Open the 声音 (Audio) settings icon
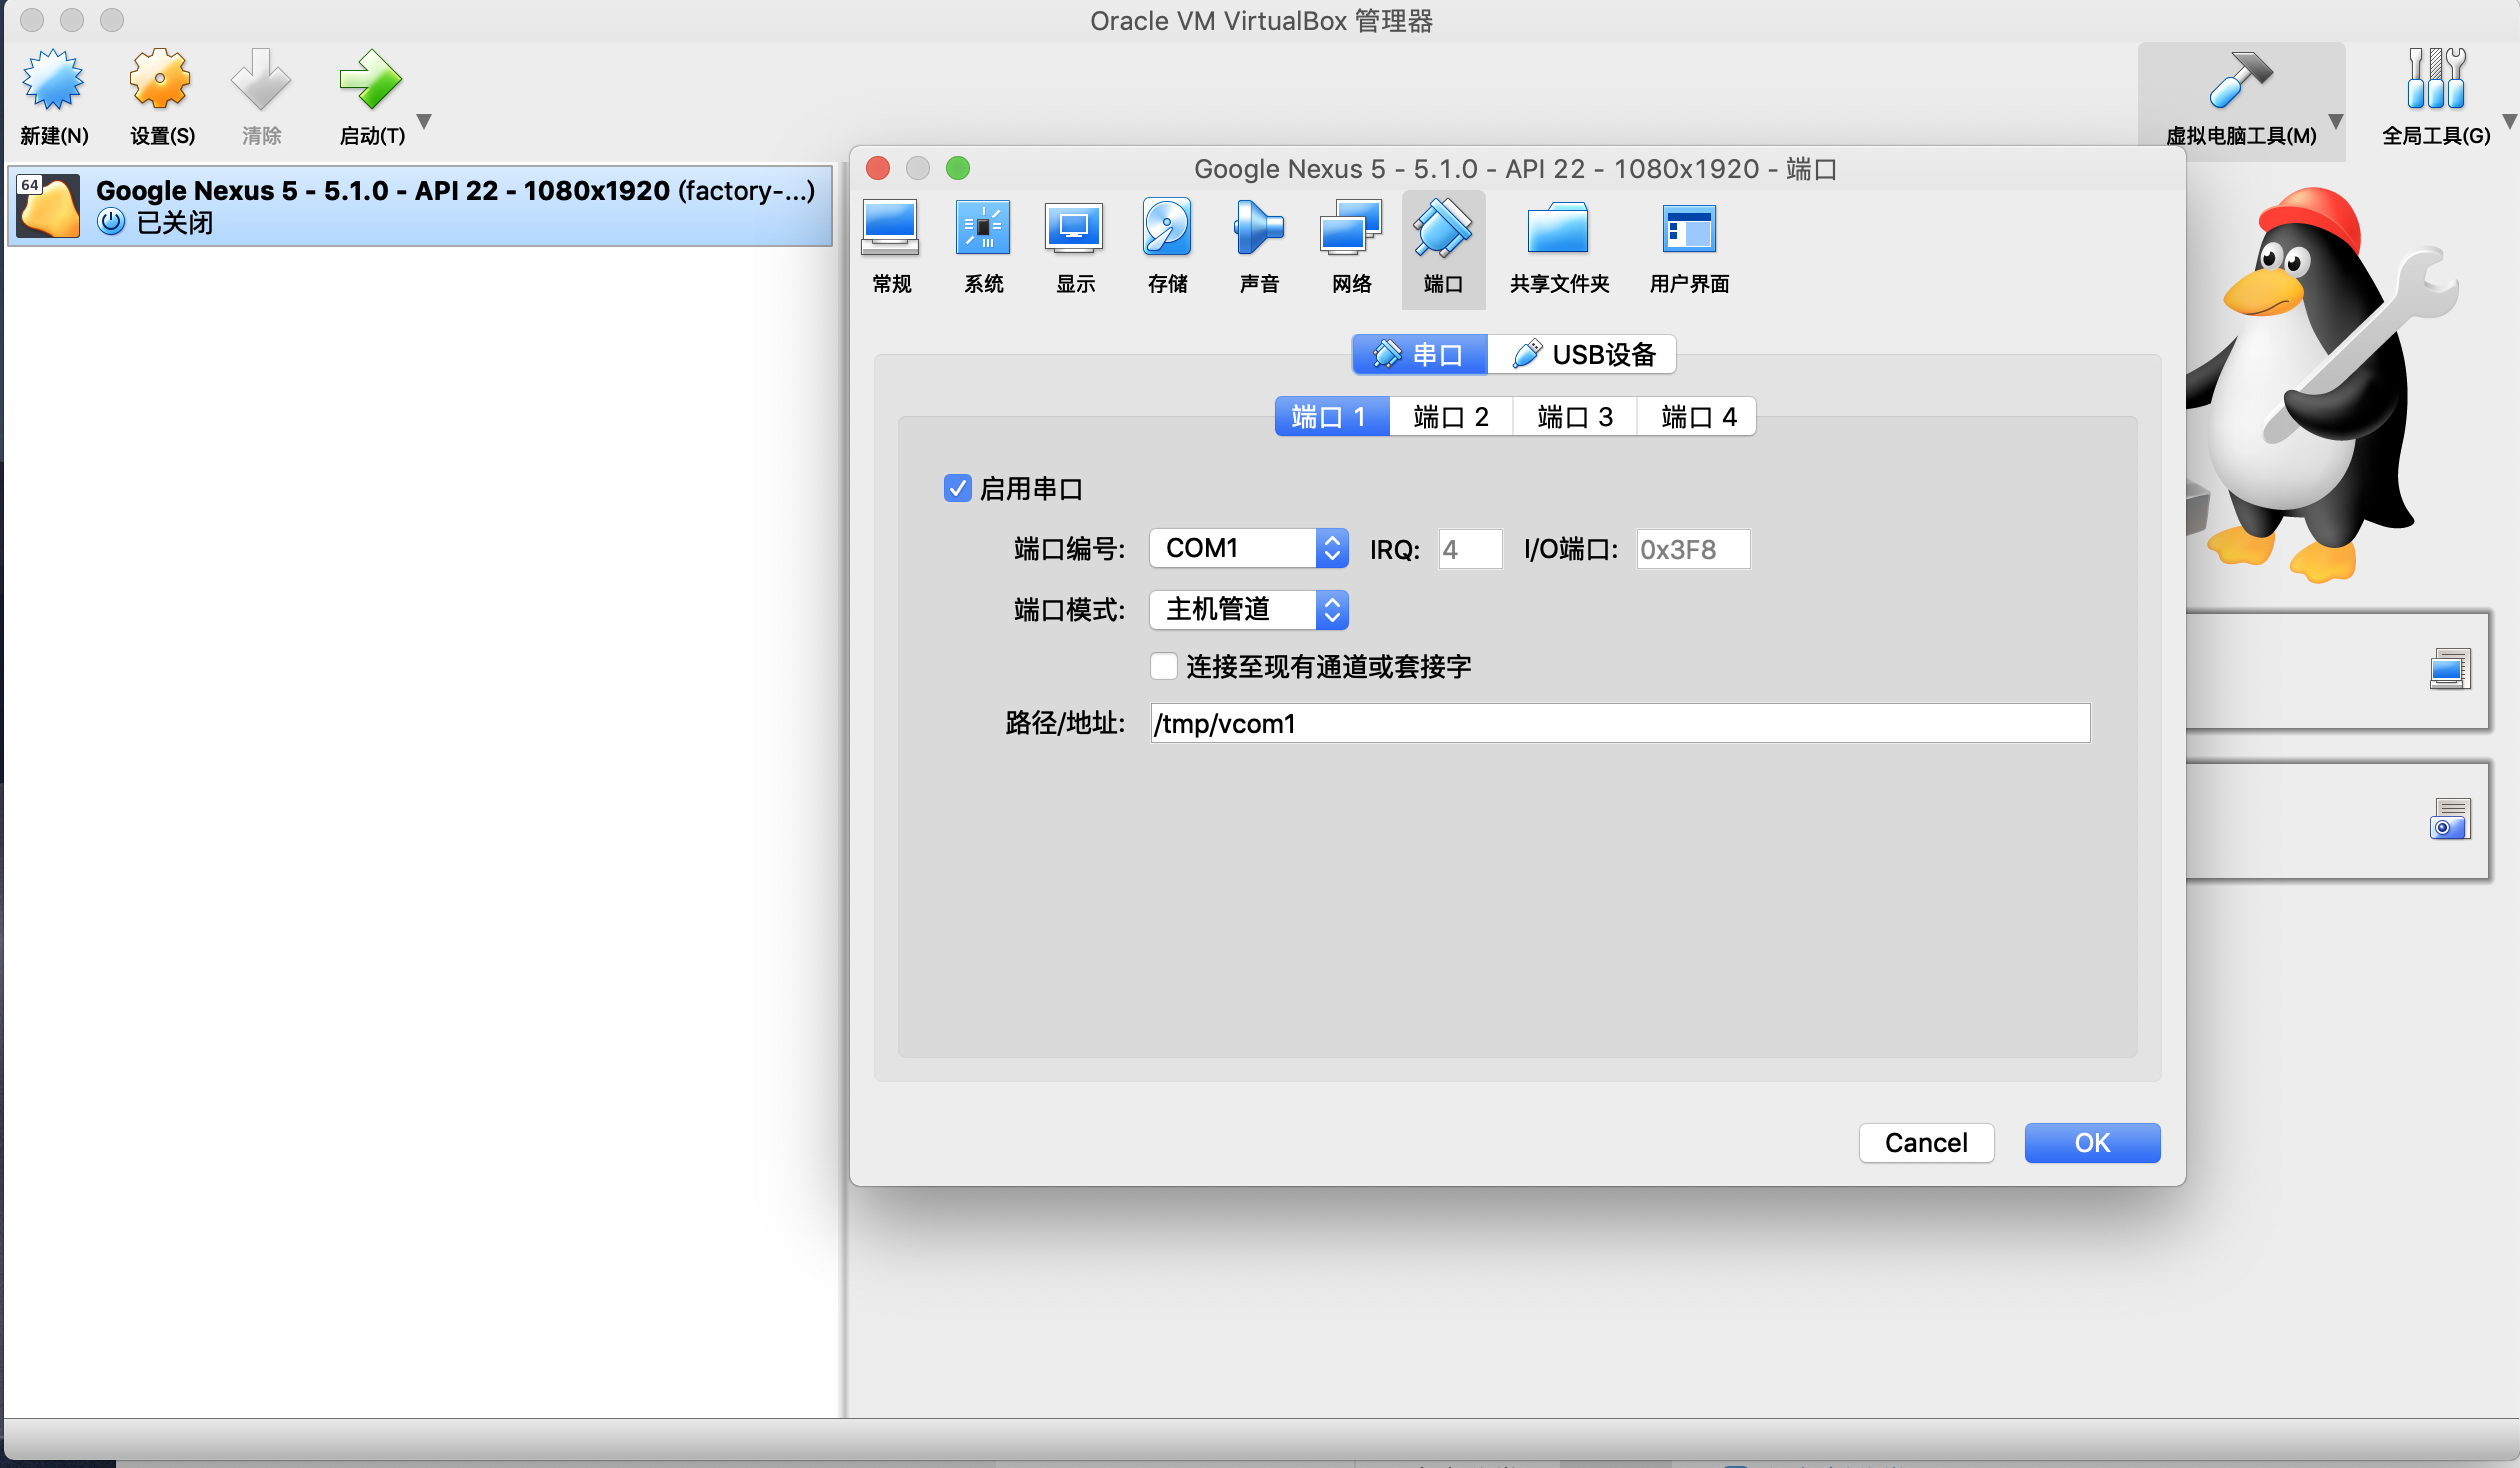 pyautogui.click(x=1259, y=245)
